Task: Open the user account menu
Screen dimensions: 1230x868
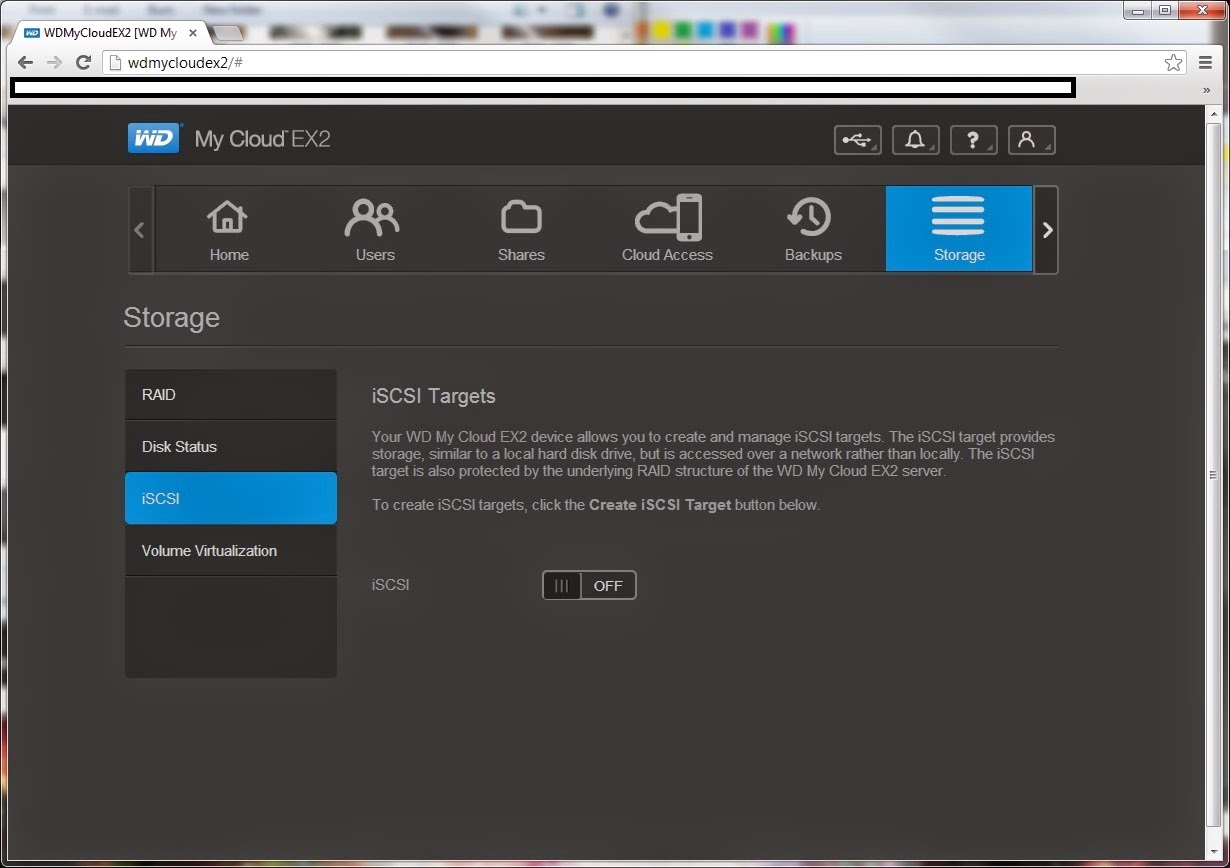Action: tap(1031, 140)
